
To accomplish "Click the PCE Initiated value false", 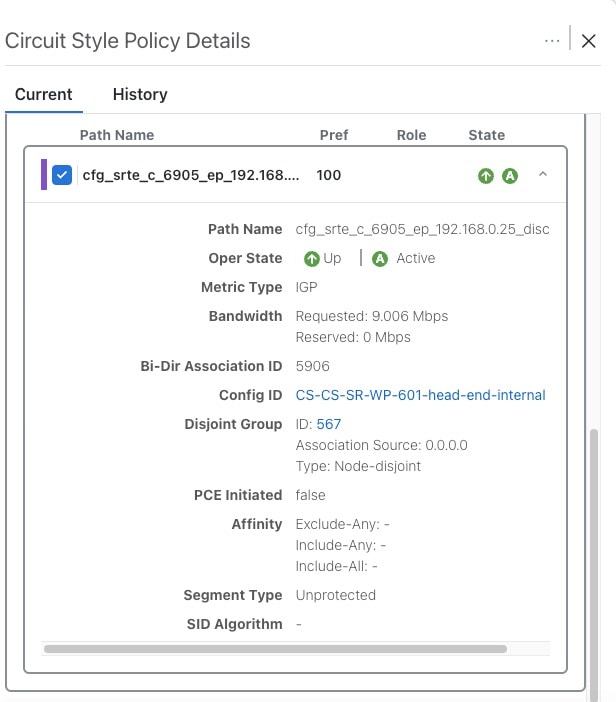I will [x=310, y=495].
